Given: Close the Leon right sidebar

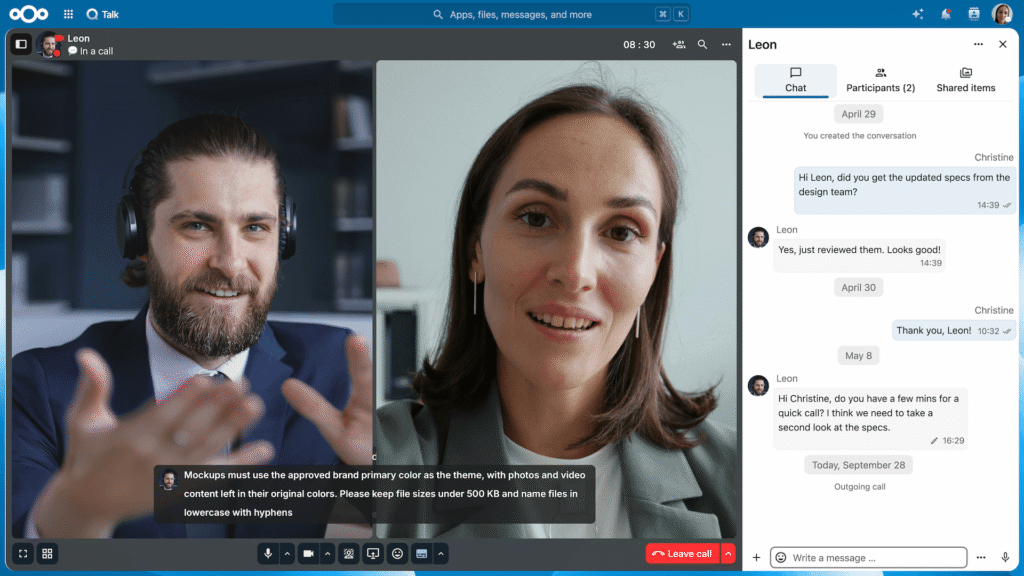Looking at the screenshot, I should 1002,44.
